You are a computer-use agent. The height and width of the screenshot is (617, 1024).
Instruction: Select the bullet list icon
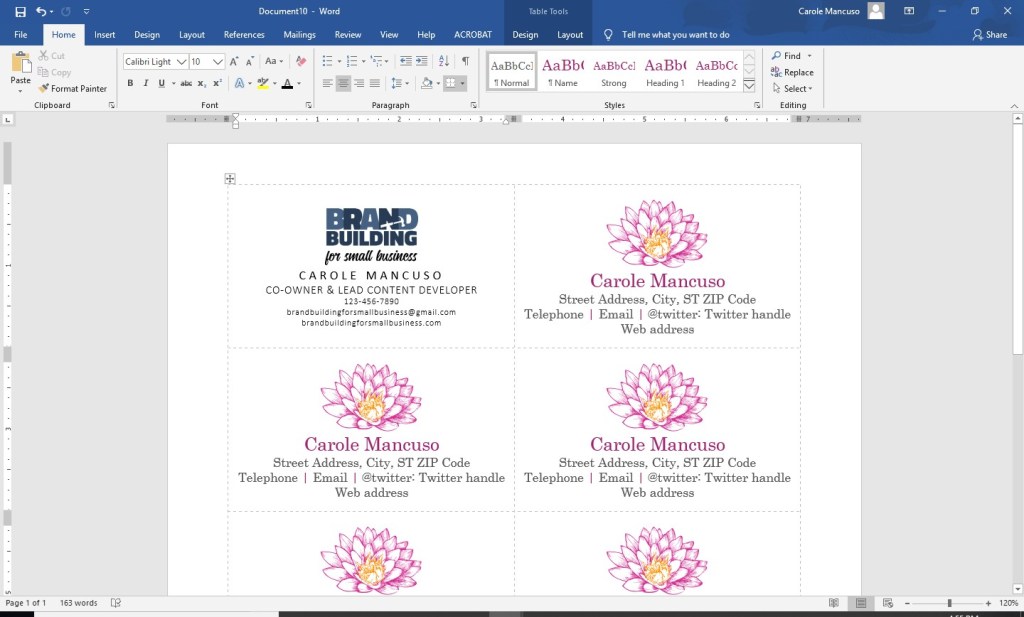point(327,61)
